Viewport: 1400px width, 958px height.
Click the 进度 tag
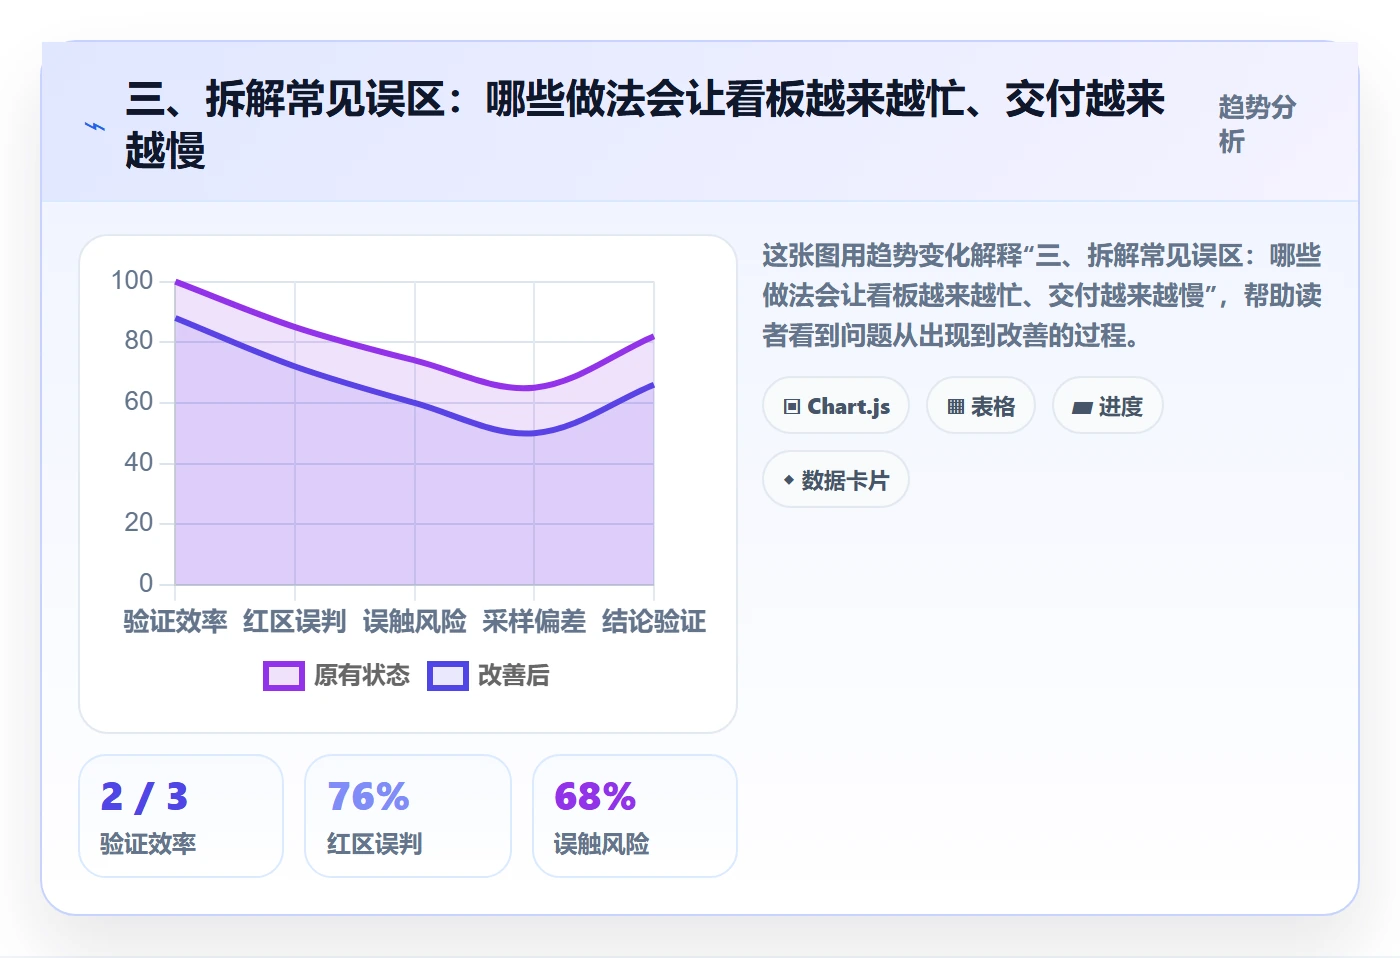tap(1108, 406)
